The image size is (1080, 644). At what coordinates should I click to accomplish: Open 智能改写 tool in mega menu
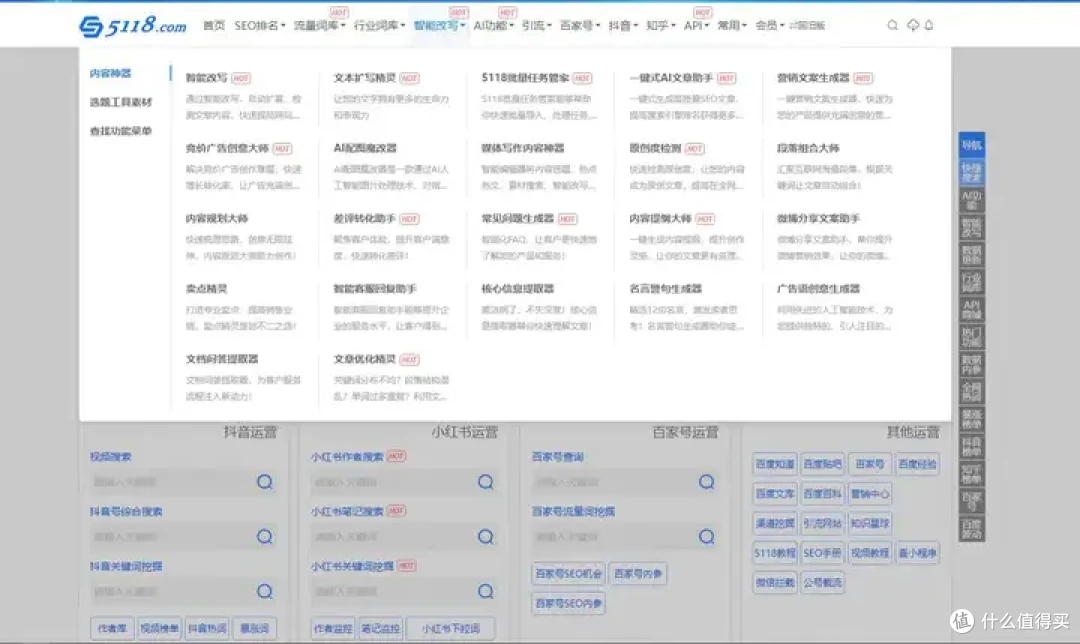tap(206, 78)
